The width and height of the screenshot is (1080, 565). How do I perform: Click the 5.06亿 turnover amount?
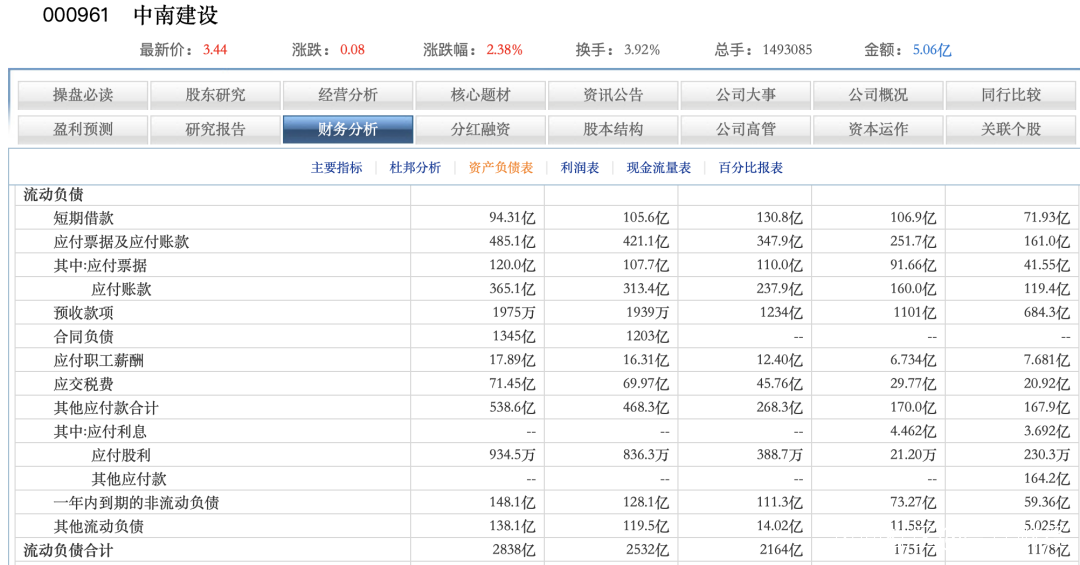932,50
